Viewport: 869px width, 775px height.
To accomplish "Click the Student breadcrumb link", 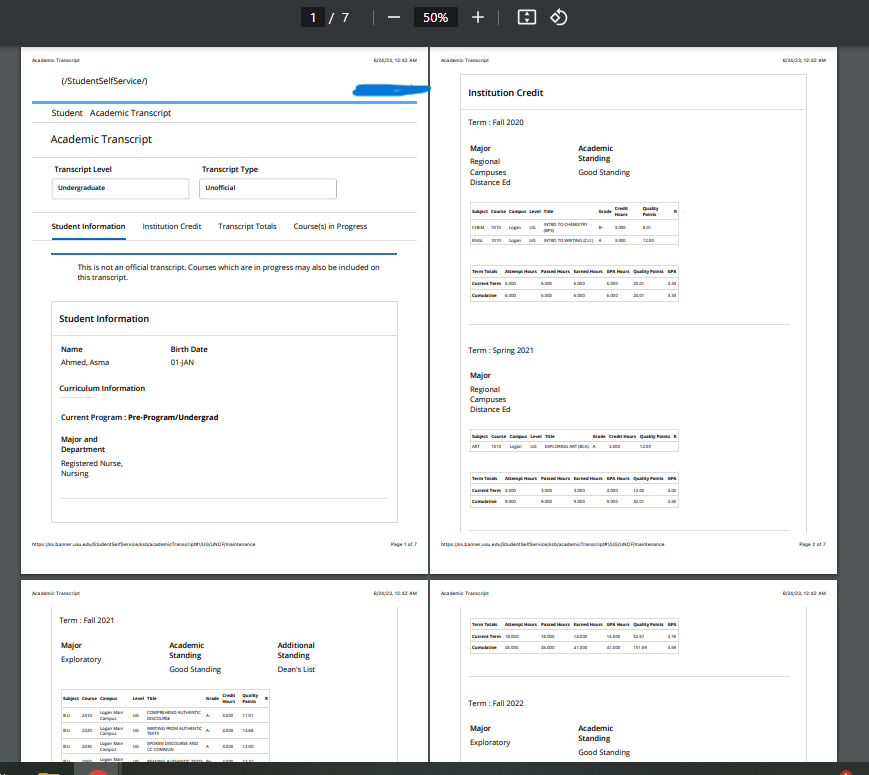I will (x=67, y=113).
